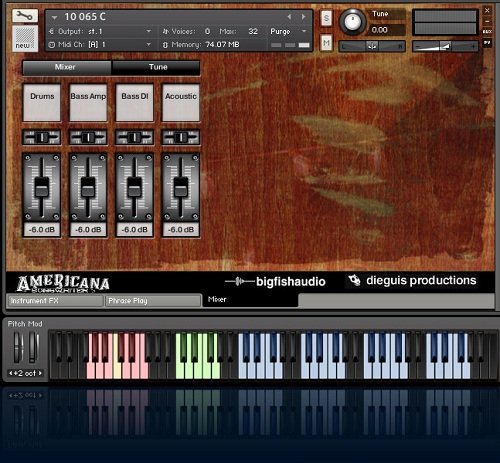The image size is (500, 463).
Task: Play the first green white key
Action: [x=180, y=370]
